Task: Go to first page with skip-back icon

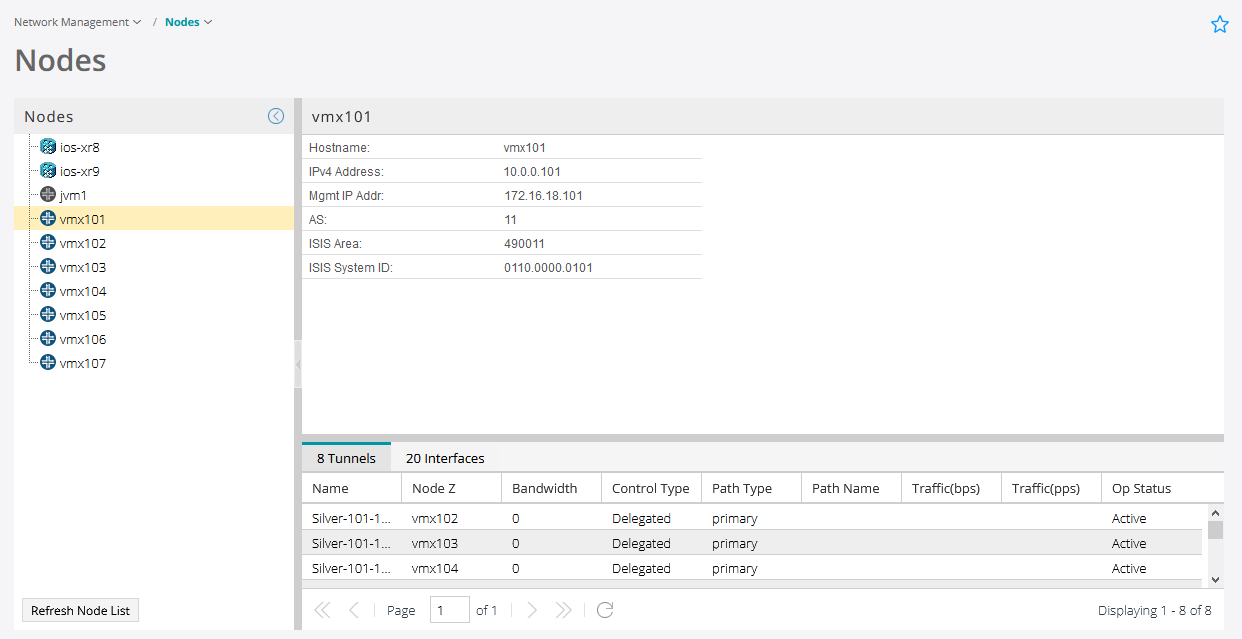Action: pos(322,610)
